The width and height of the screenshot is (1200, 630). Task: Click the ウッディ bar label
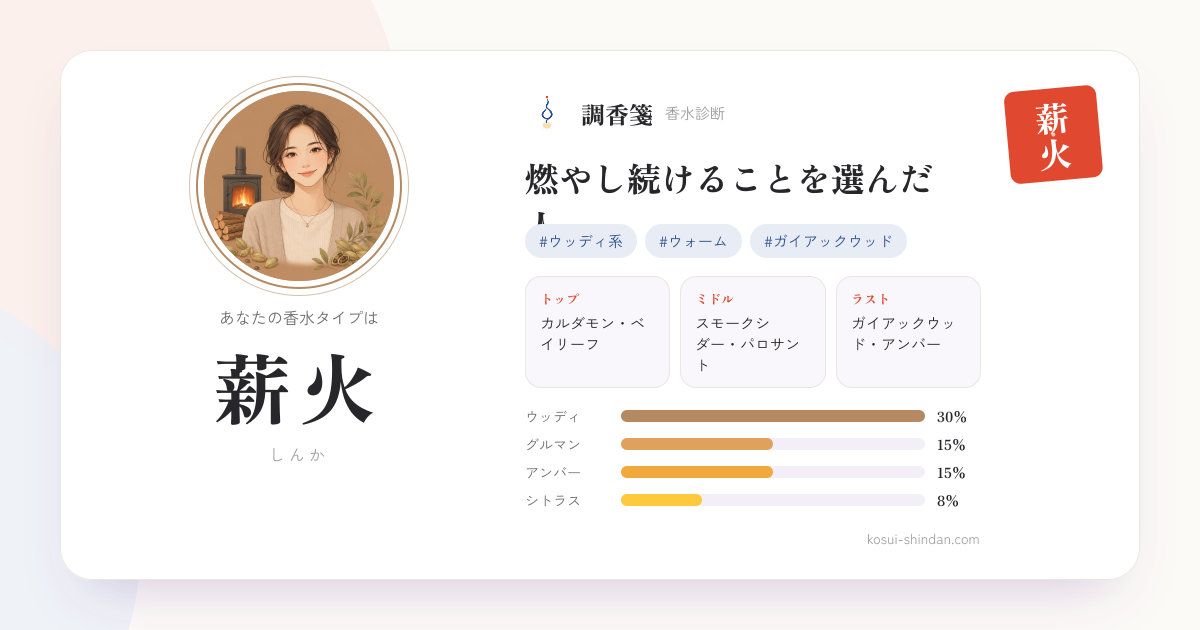tap(553, 416)
